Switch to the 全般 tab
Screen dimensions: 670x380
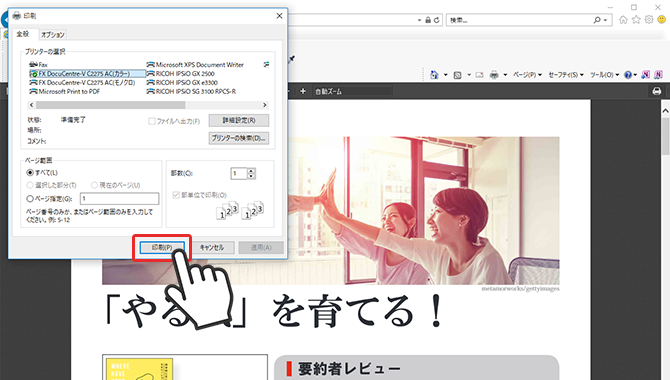[x=23, y=34]
